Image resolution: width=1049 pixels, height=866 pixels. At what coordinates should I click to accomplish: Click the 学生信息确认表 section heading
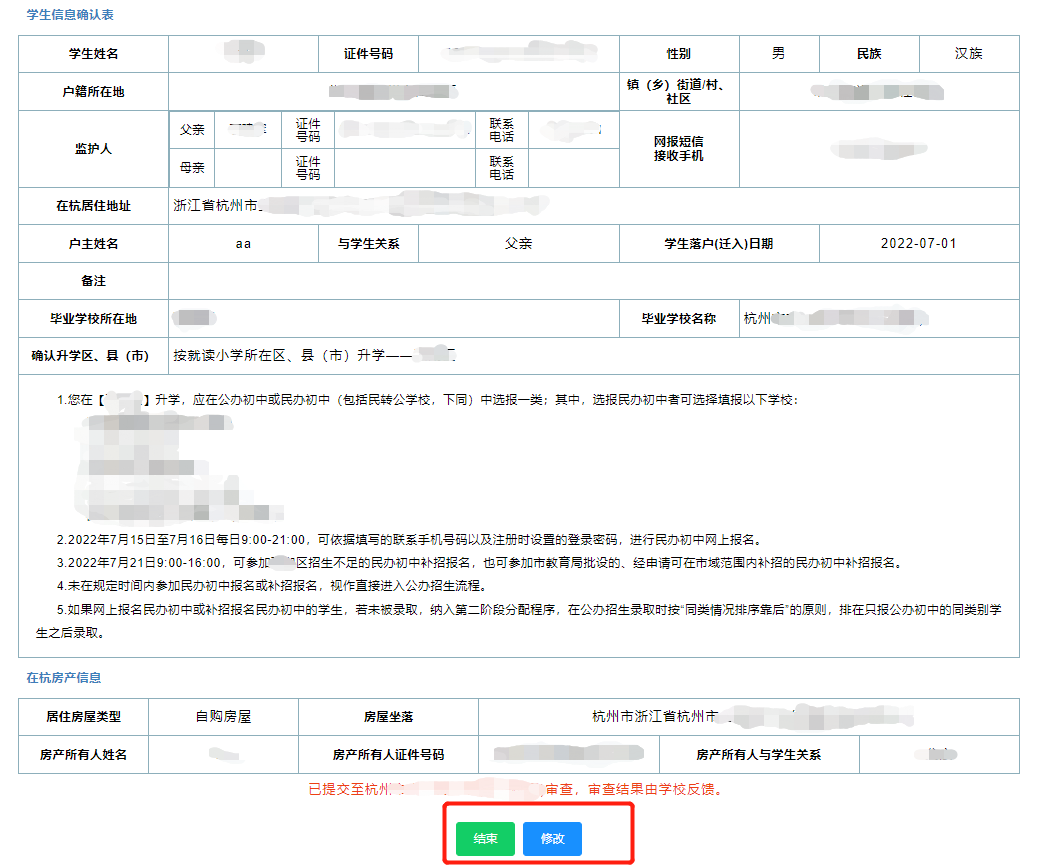pos(69,14)
